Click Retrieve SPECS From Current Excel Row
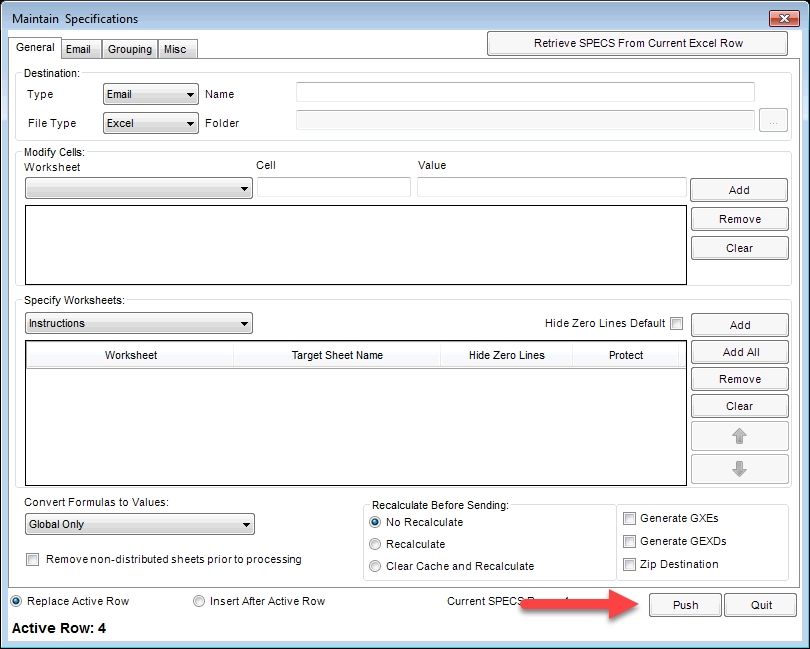The width and height of the screenshot is (810, 649). pos(637,43)
